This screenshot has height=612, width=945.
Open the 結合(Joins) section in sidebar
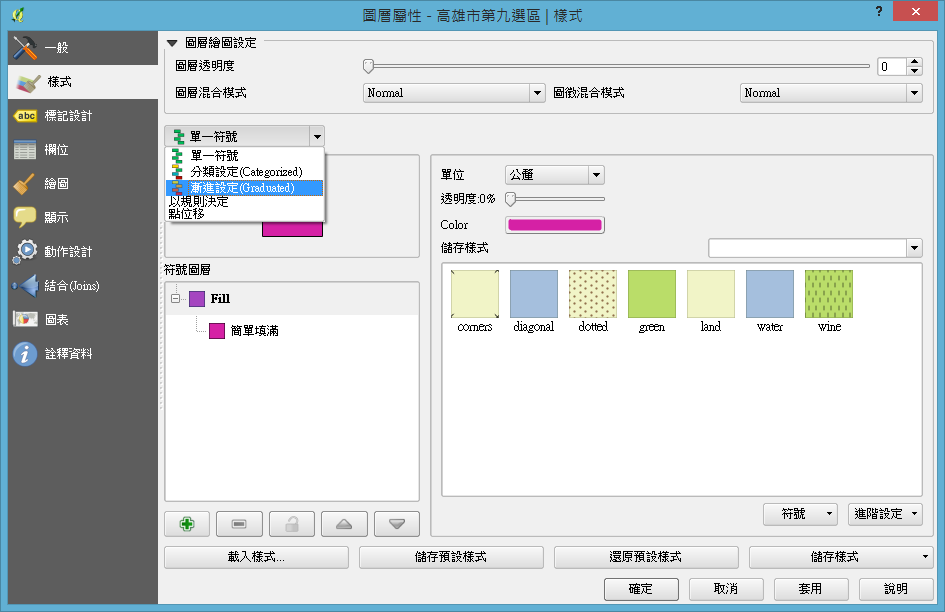click(70, 286)
